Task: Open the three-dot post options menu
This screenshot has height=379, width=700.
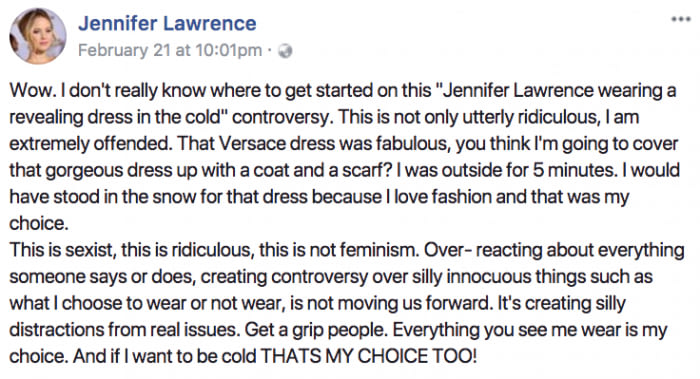Action: [681, 19]
